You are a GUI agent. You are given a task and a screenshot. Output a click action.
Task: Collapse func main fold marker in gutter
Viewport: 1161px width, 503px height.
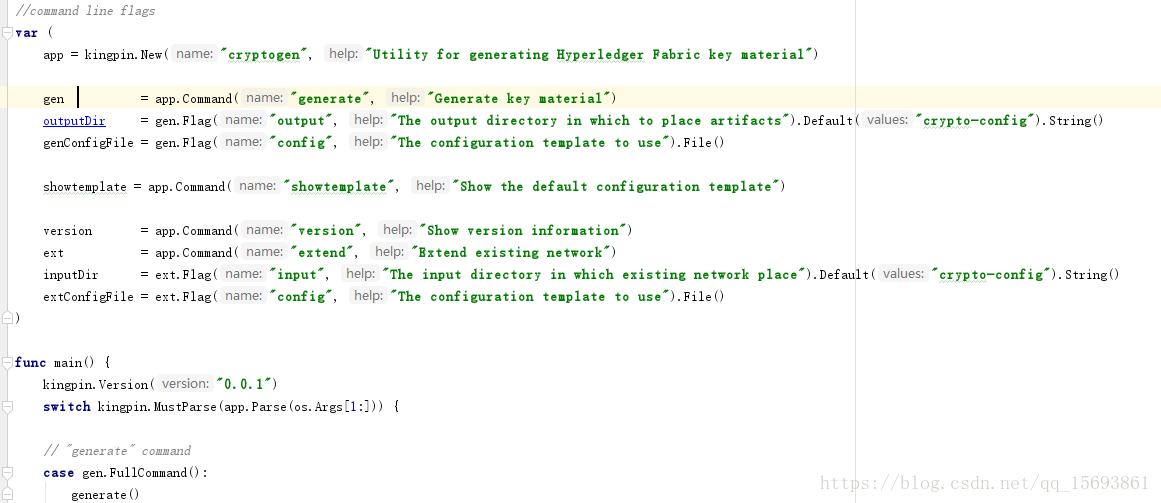[7, 362]
